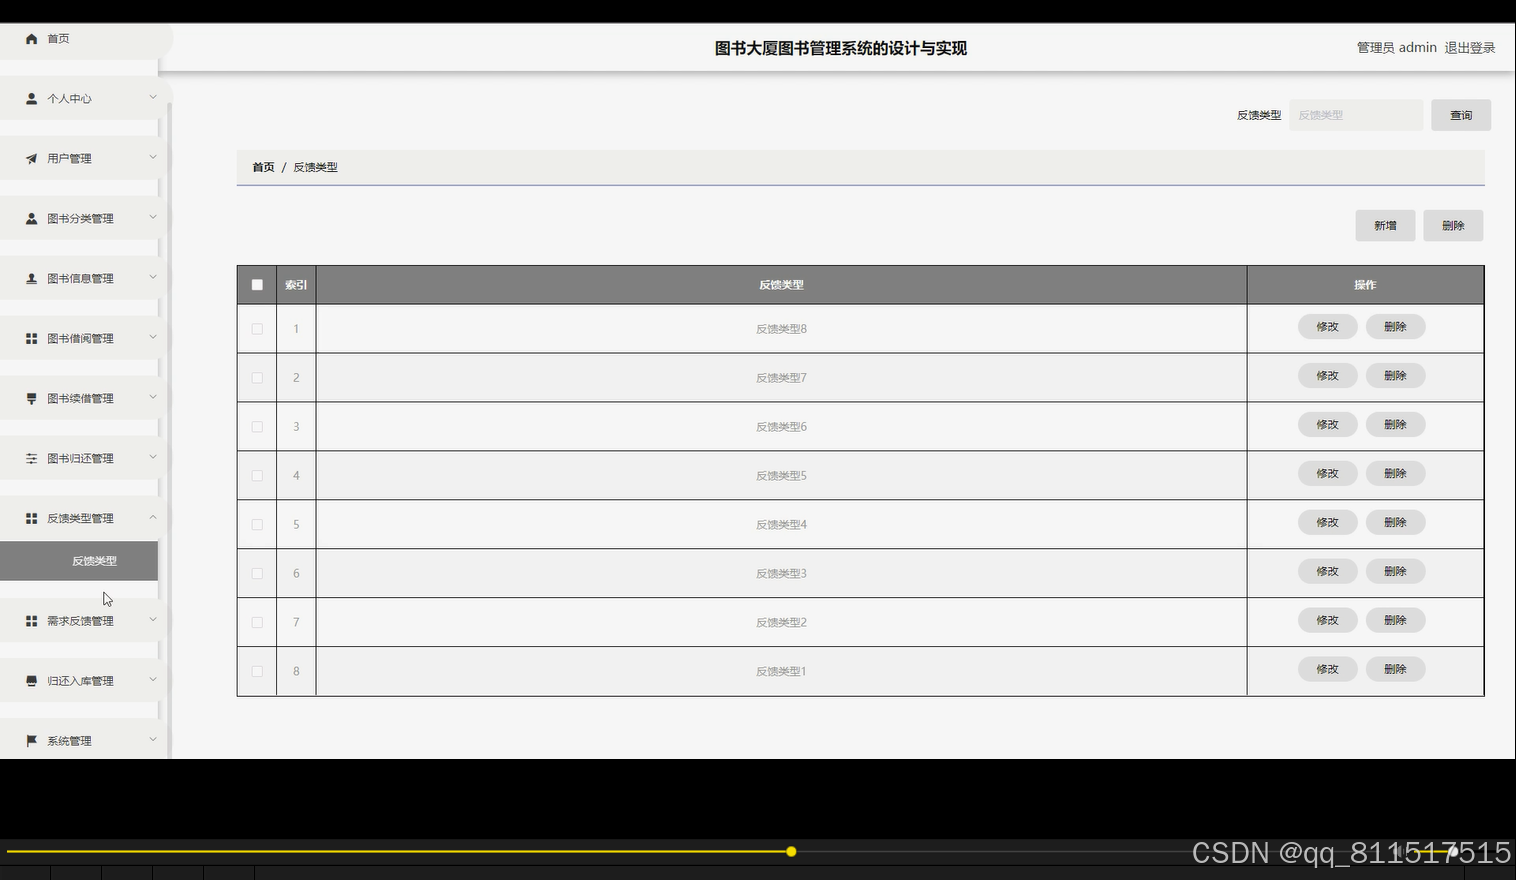Click the batch 删除 button above table

click(1453, 226)
